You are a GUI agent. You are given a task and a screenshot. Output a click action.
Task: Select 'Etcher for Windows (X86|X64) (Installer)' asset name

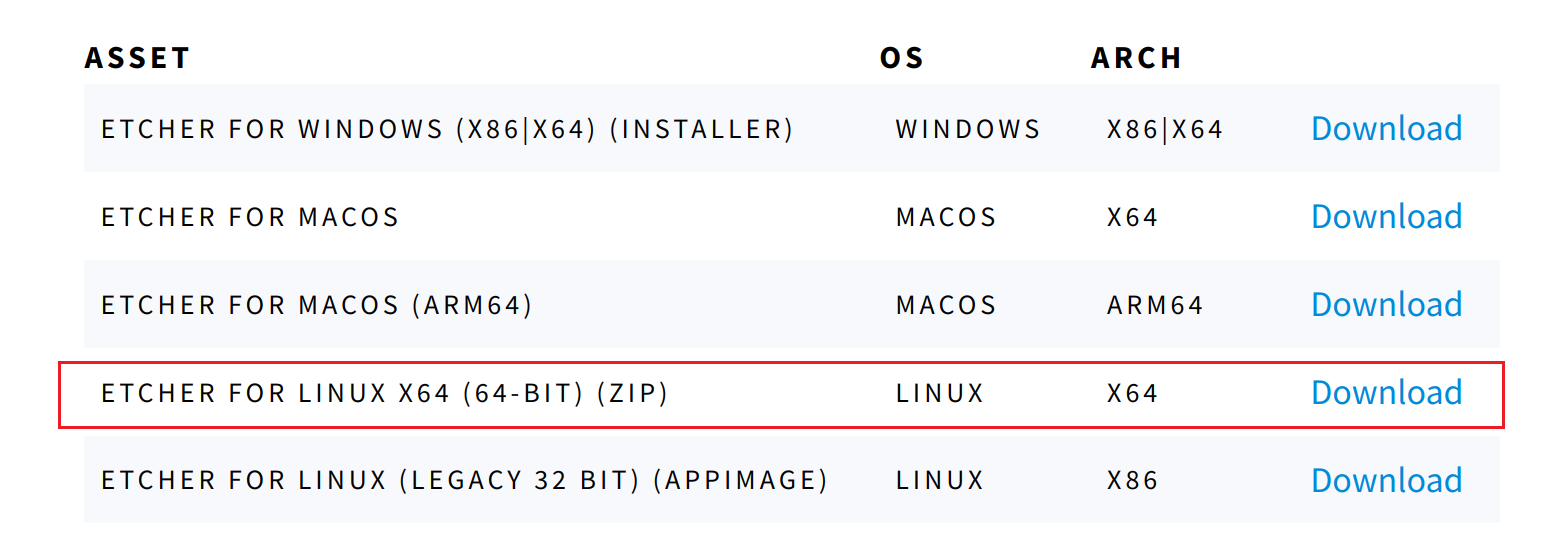click(x=447, y=129)
